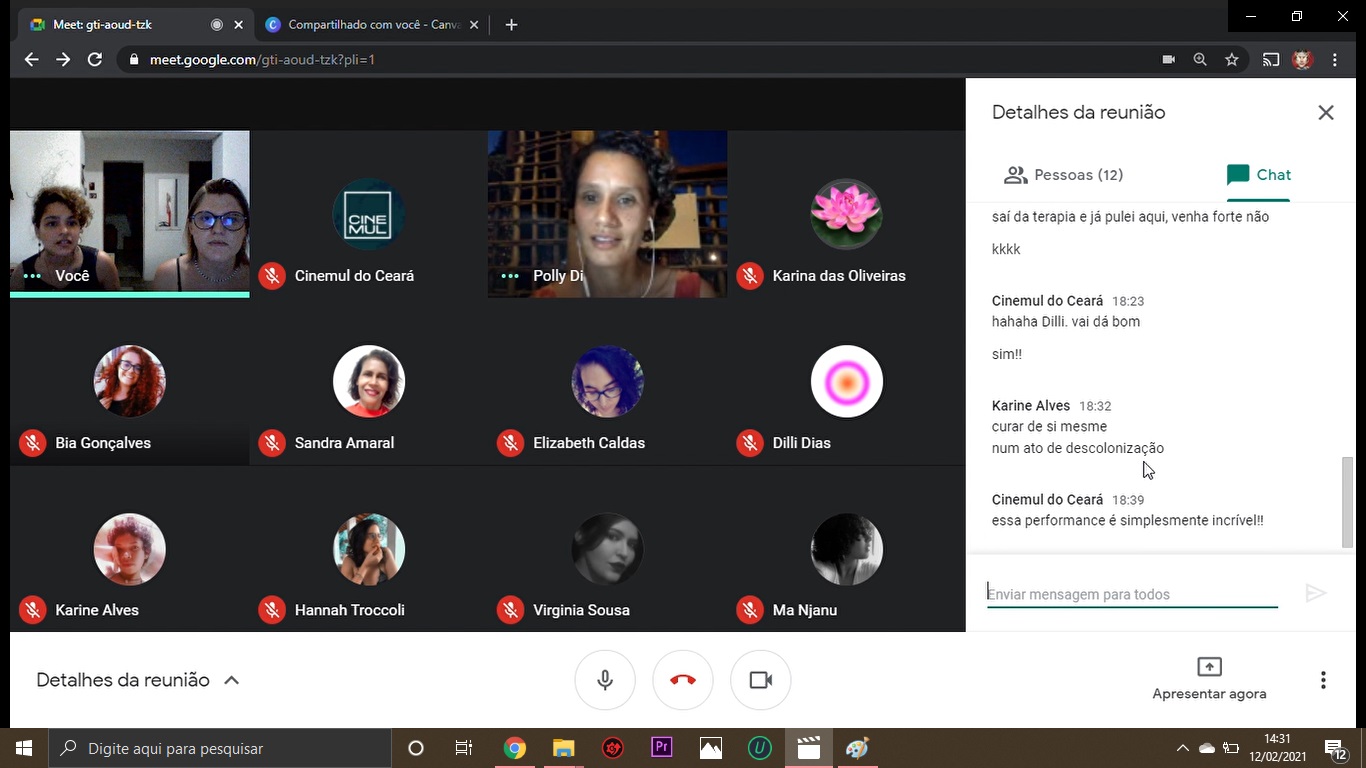Click the Enviar mensagem para todos field

pos(1131,594)
